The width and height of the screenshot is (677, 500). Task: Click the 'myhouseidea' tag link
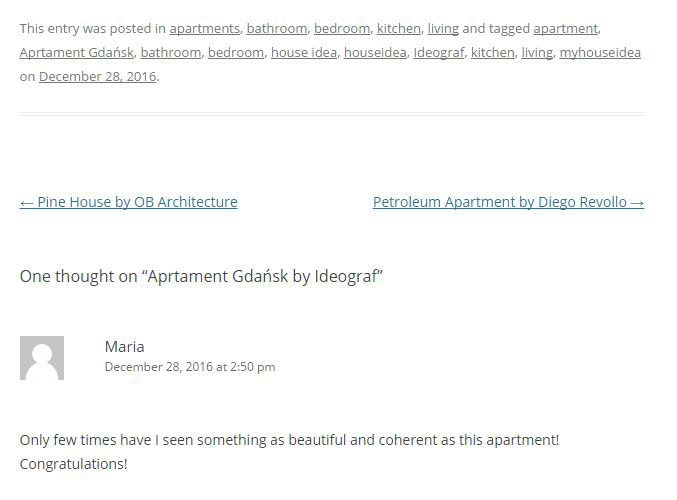600,52
